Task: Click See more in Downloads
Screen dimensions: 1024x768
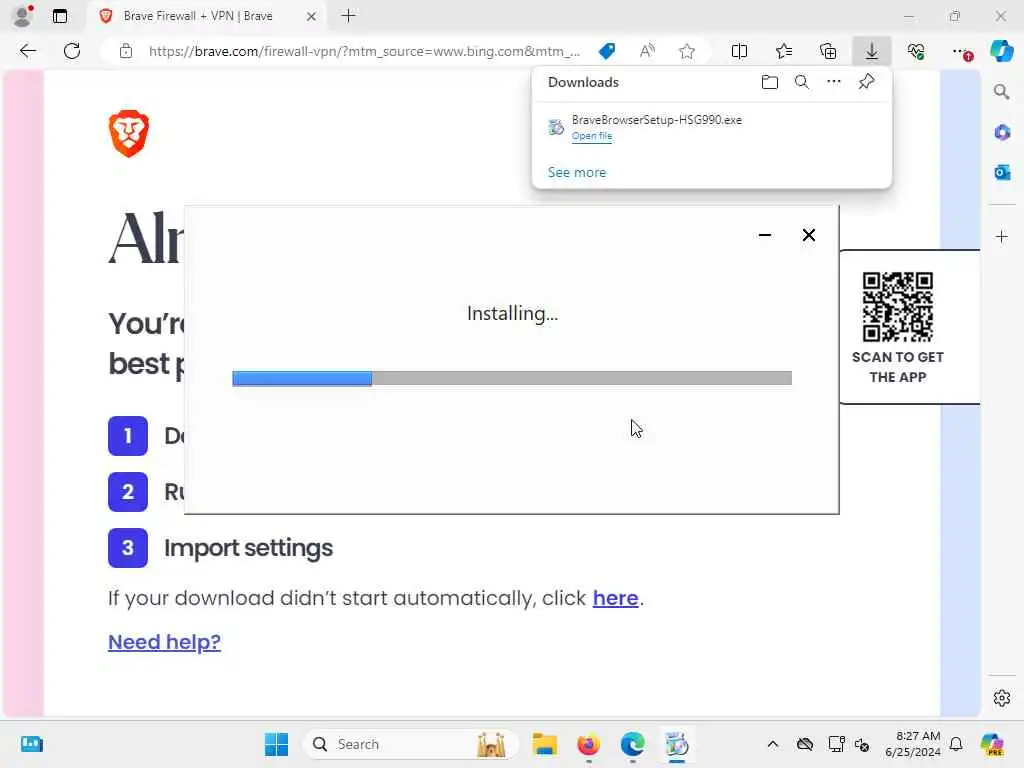Action: click(x=577, y=172)
